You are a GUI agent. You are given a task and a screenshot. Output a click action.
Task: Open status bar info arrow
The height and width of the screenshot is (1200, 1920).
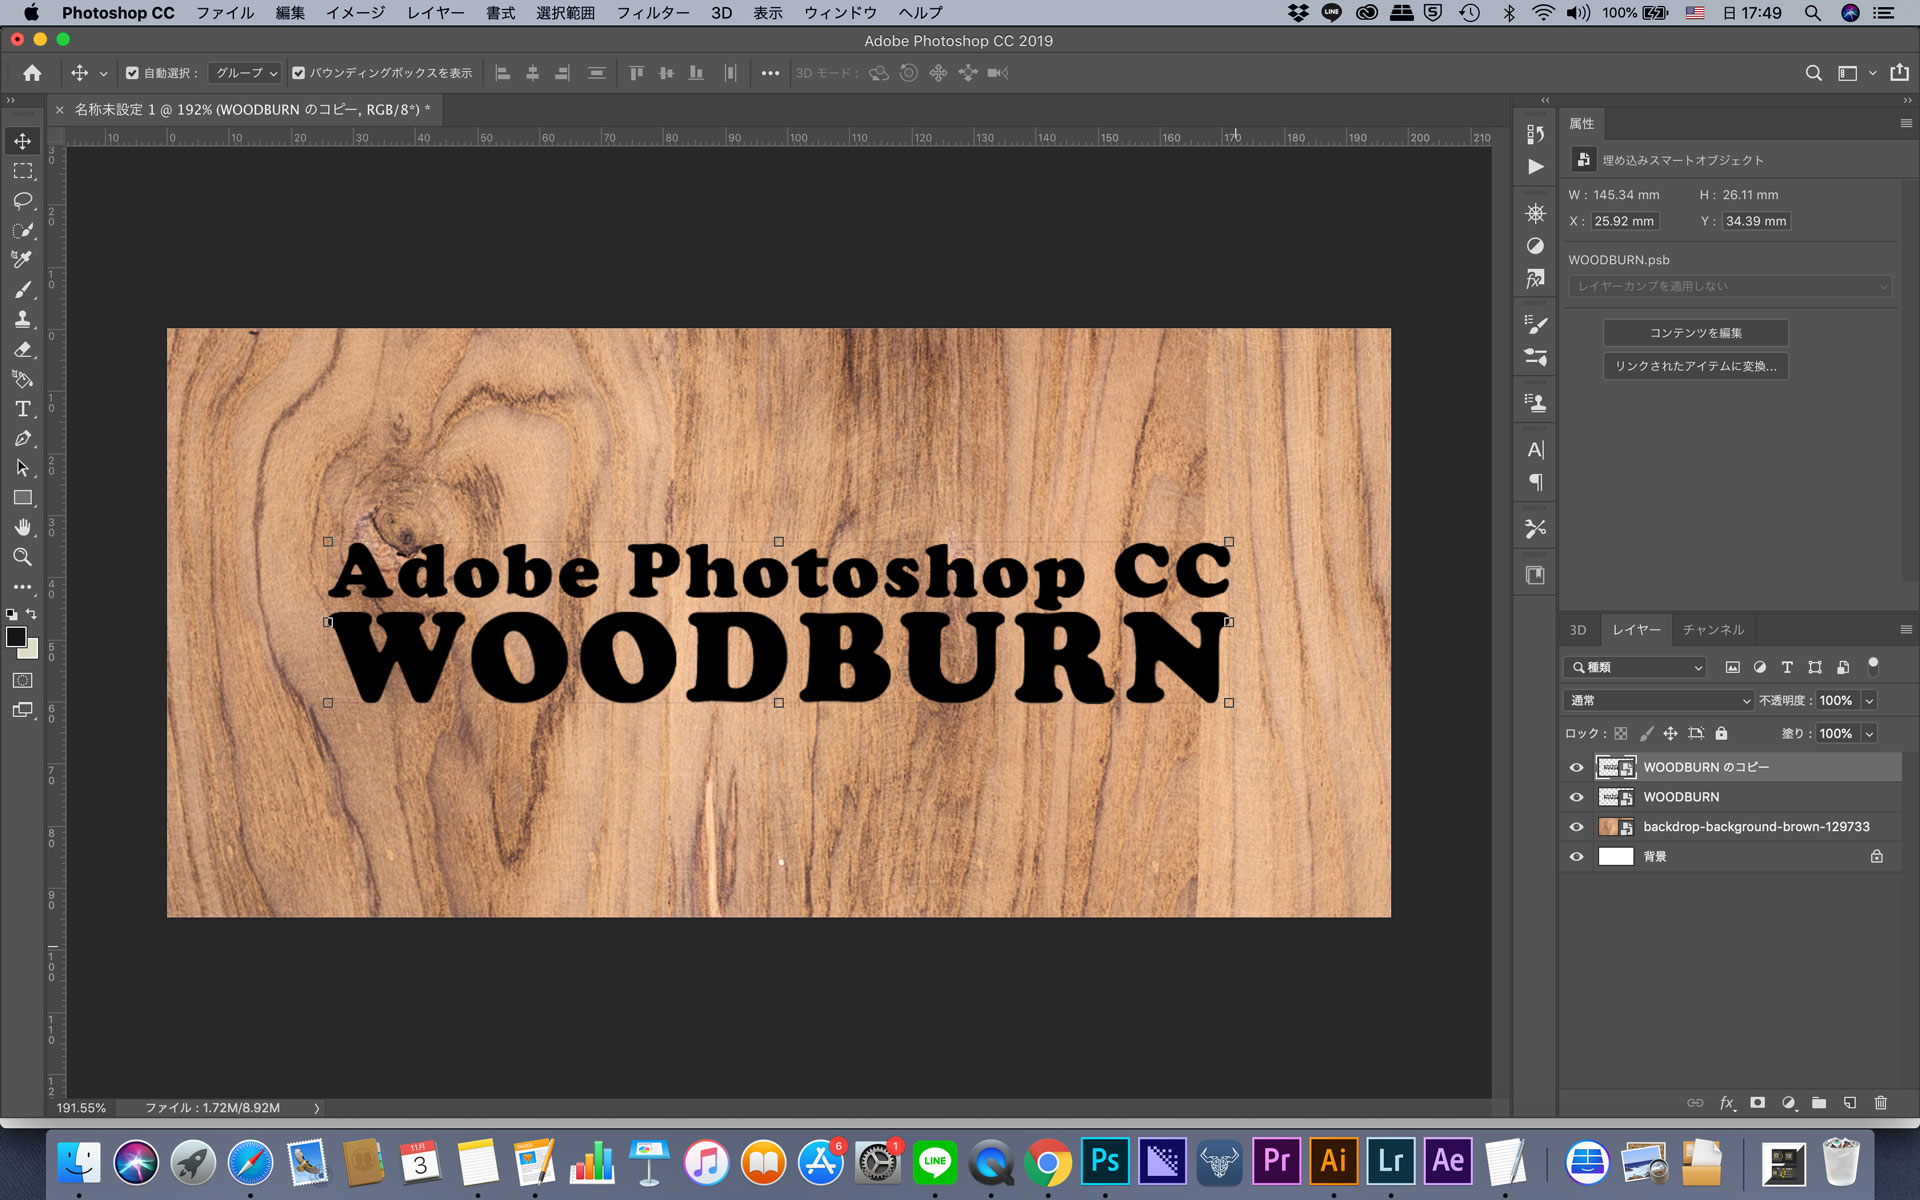(x=317, y=1108)
